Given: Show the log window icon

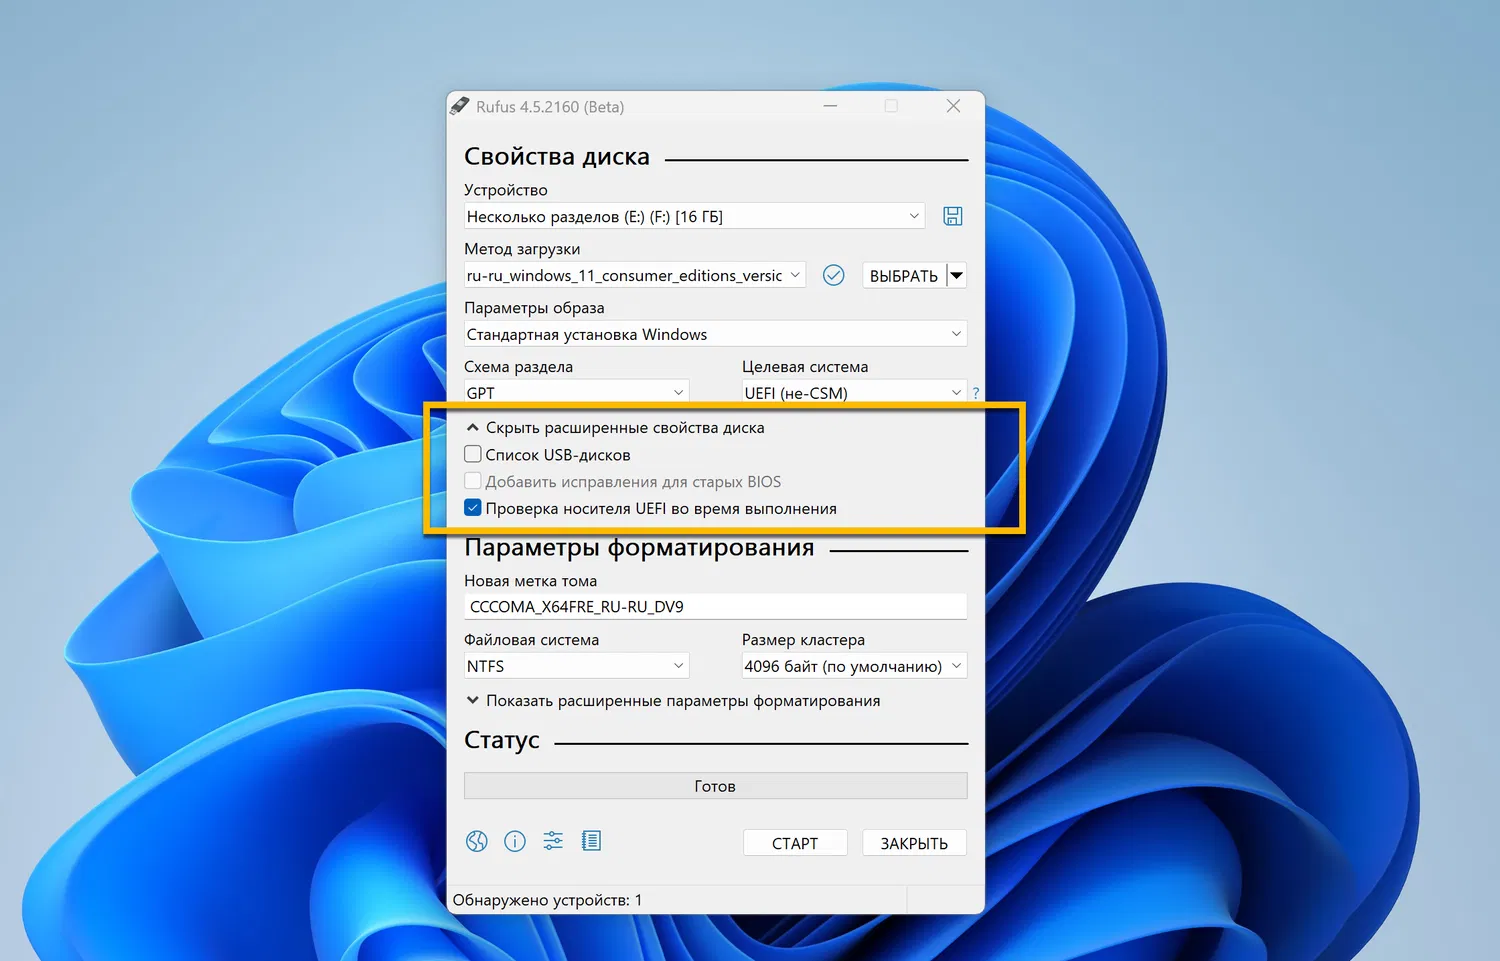Looking at the screenshot, I should click(591, 841).
